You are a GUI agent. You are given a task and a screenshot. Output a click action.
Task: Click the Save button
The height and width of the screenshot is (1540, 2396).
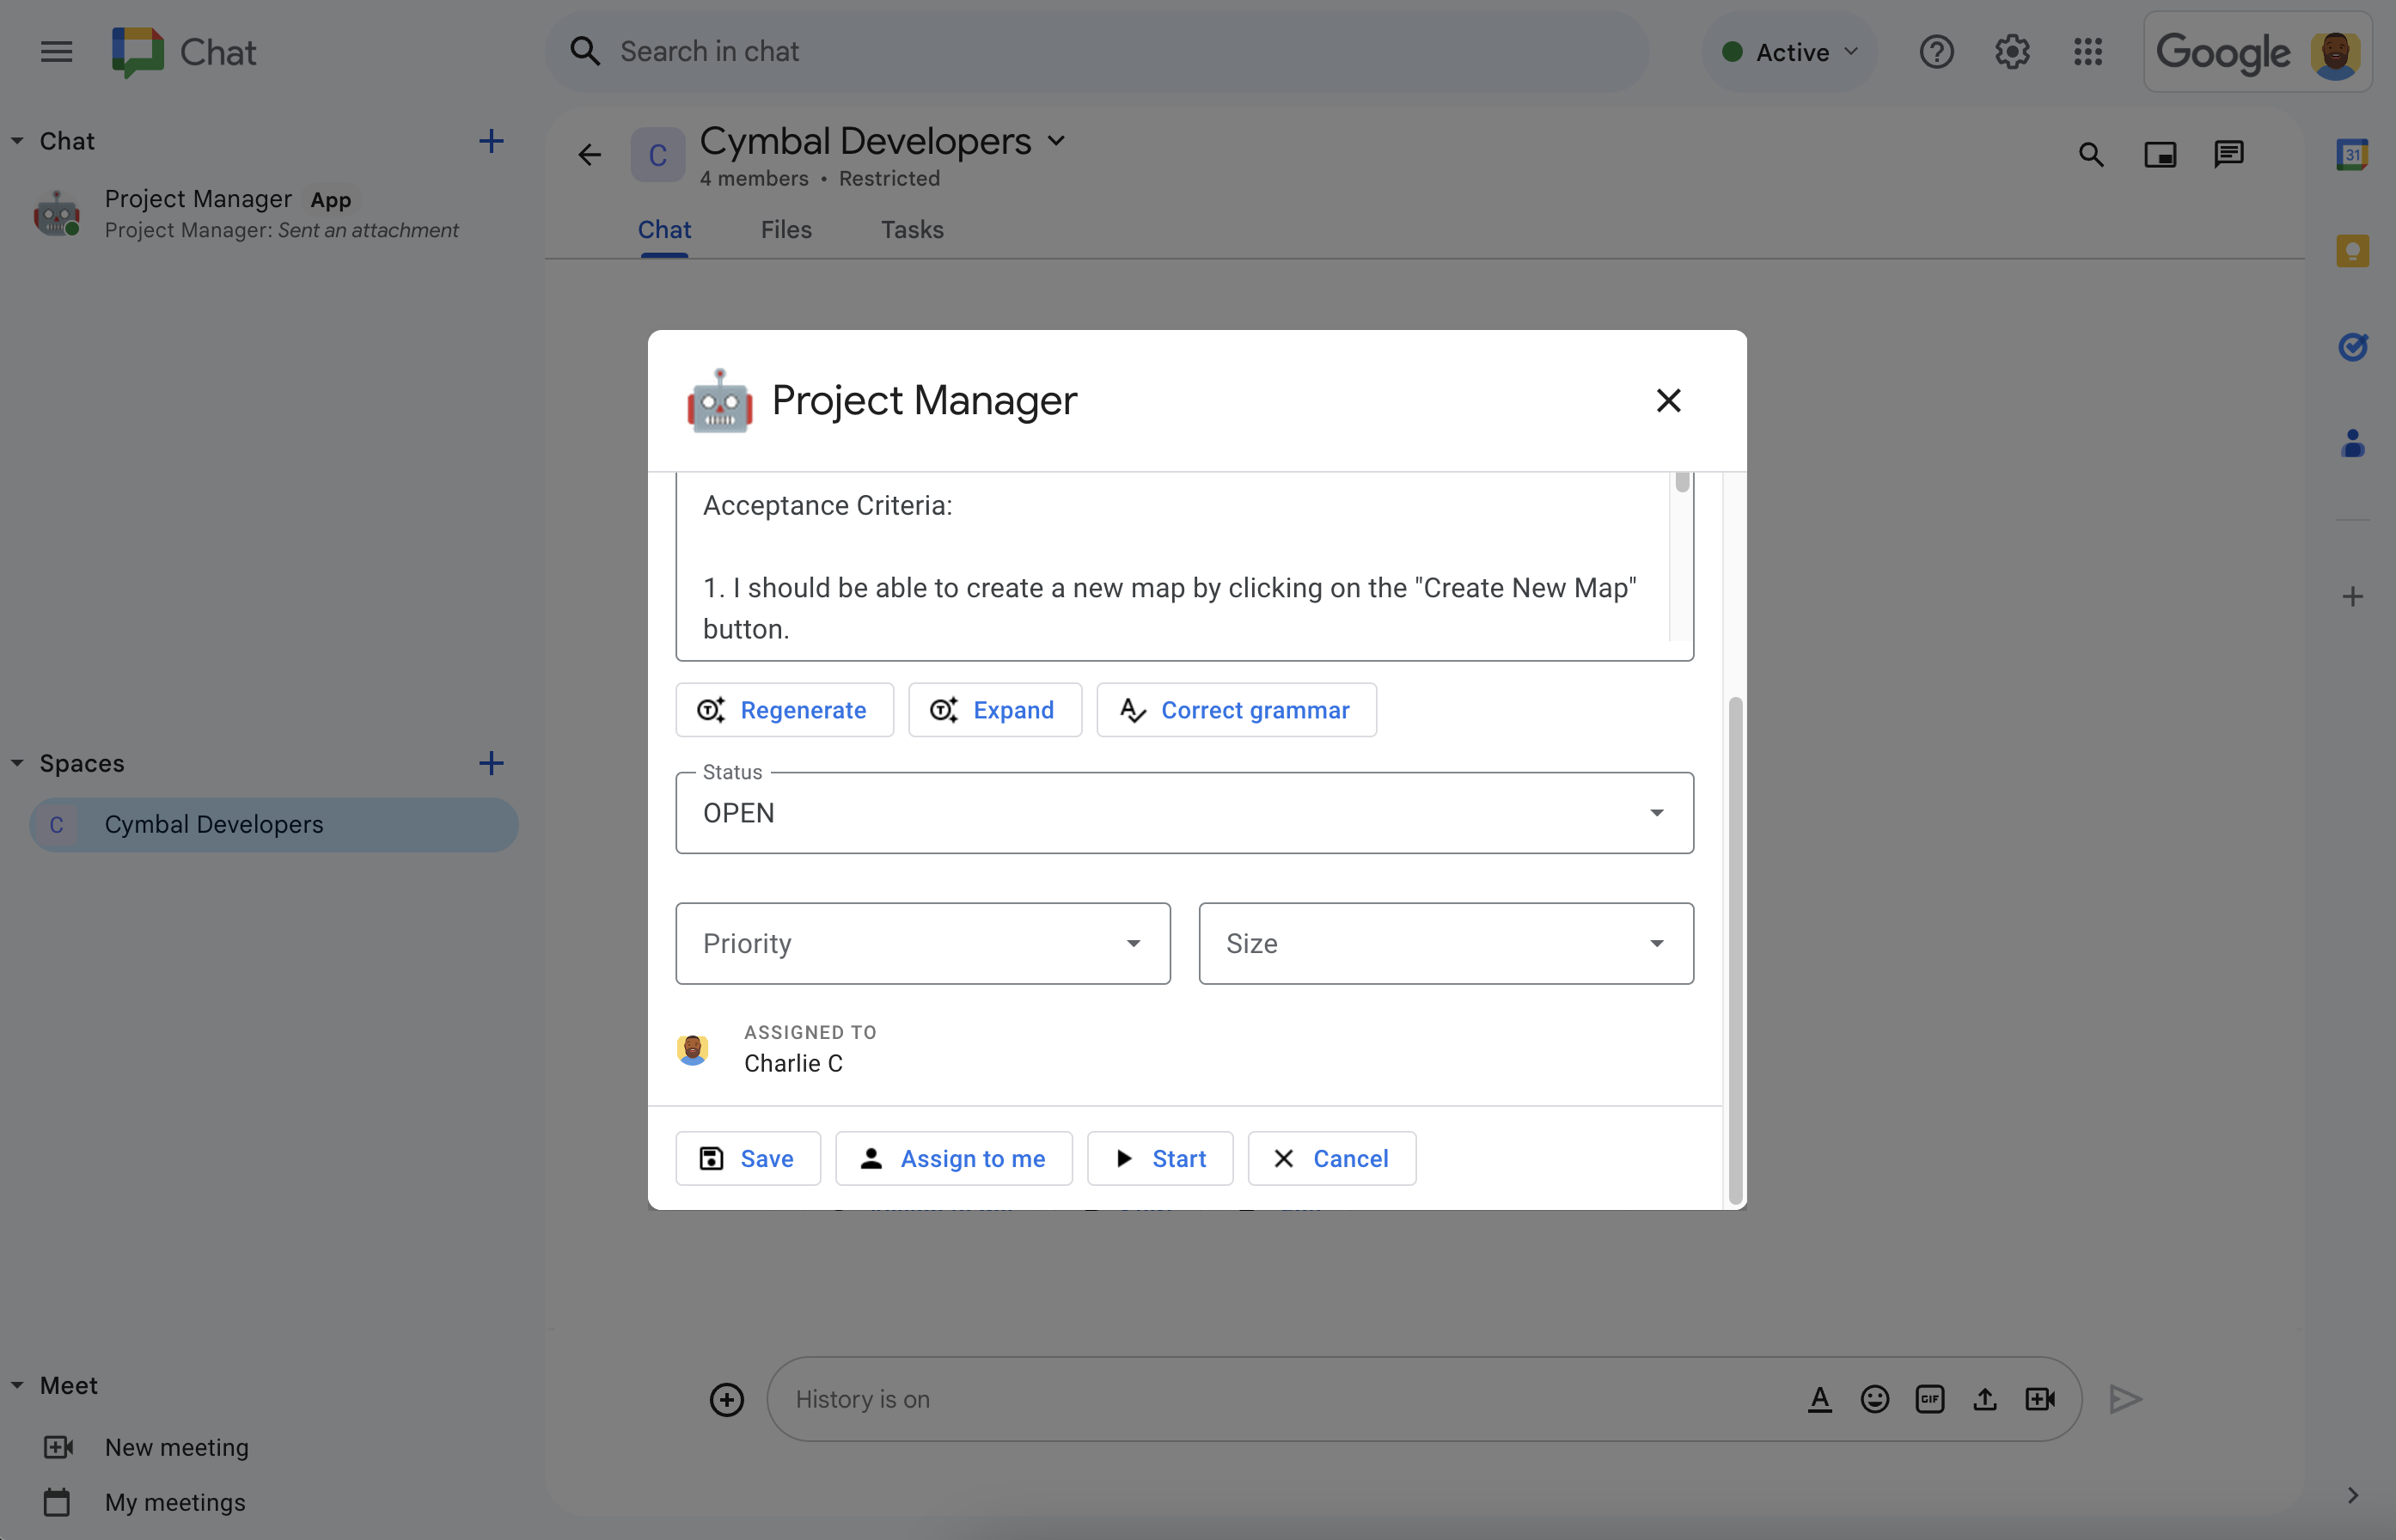748,1156
